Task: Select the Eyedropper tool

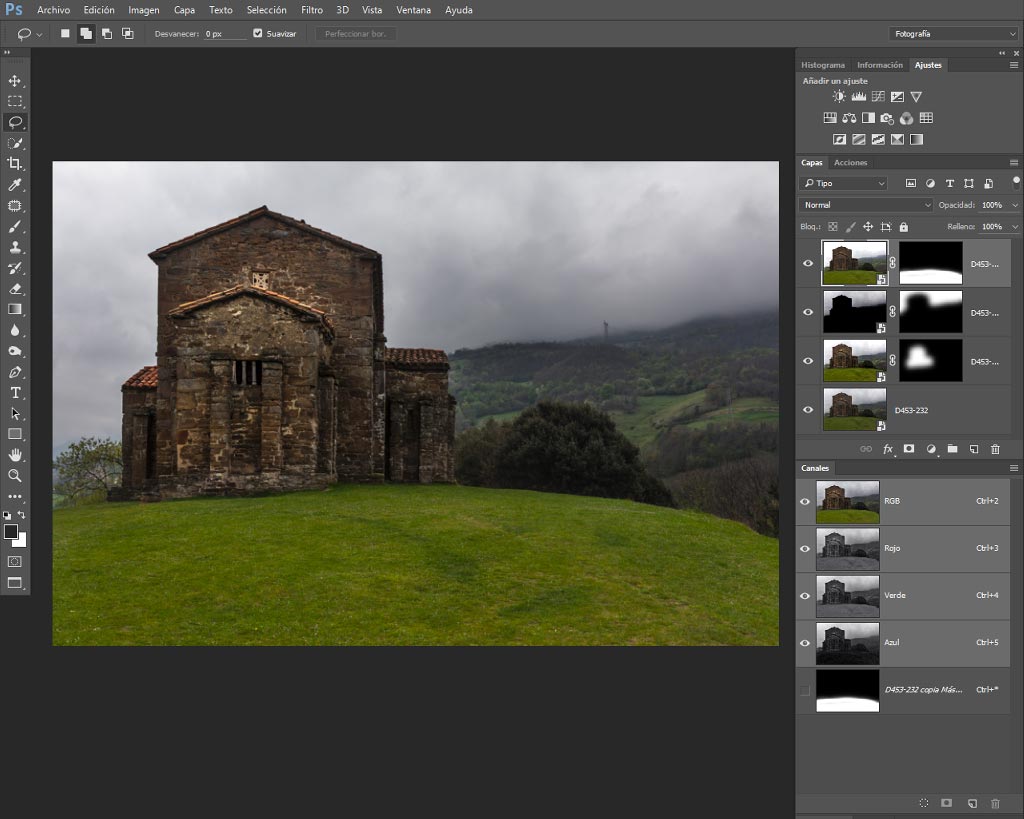Action: coord(14,185)
